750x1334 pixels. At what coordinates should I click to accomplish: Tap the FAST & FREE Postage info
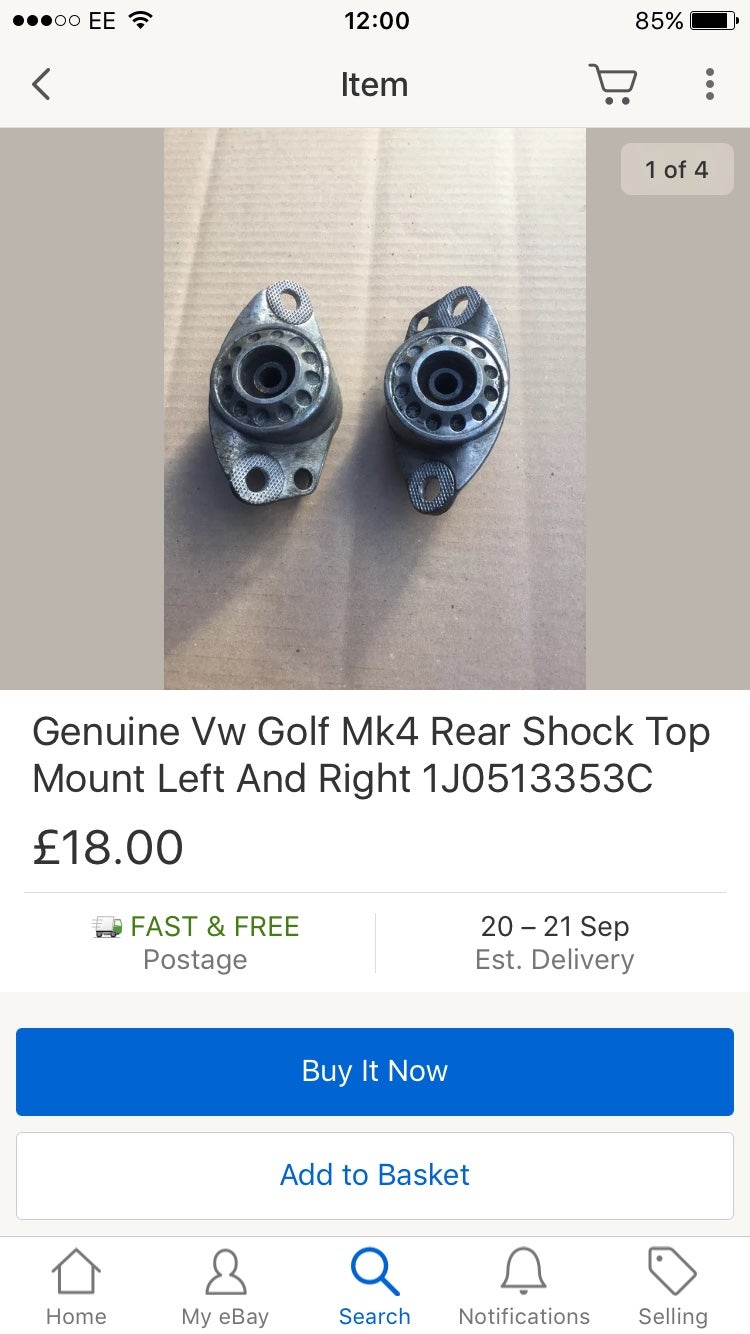pyautogui.click(x=195, y=943)
